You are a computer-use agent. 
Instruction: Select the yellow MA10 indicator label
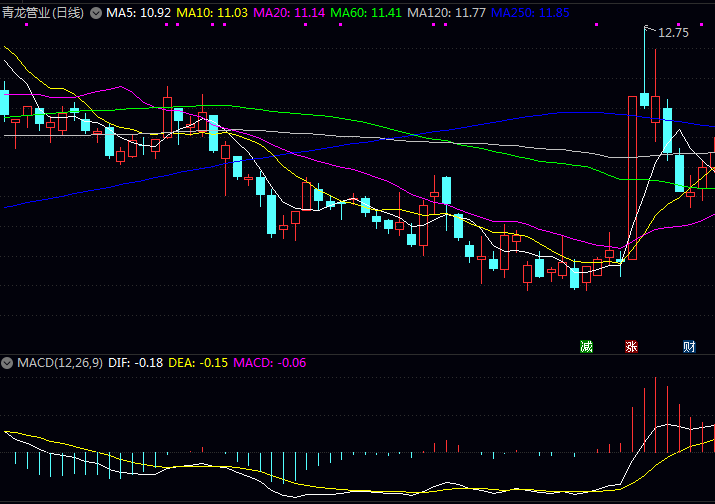coord(211,13)
